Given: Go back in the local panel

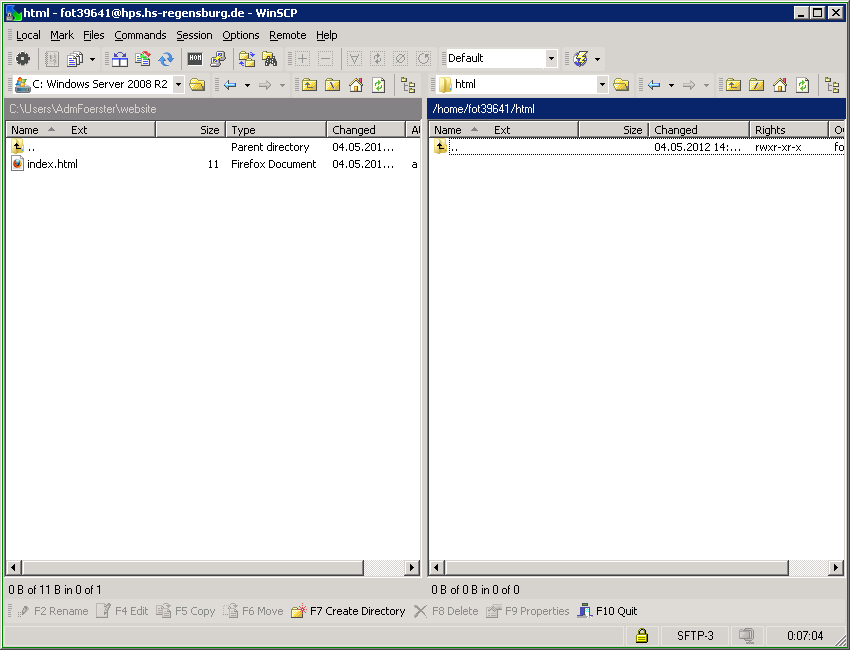Looking at the screenshot, I should pos(230,85).
